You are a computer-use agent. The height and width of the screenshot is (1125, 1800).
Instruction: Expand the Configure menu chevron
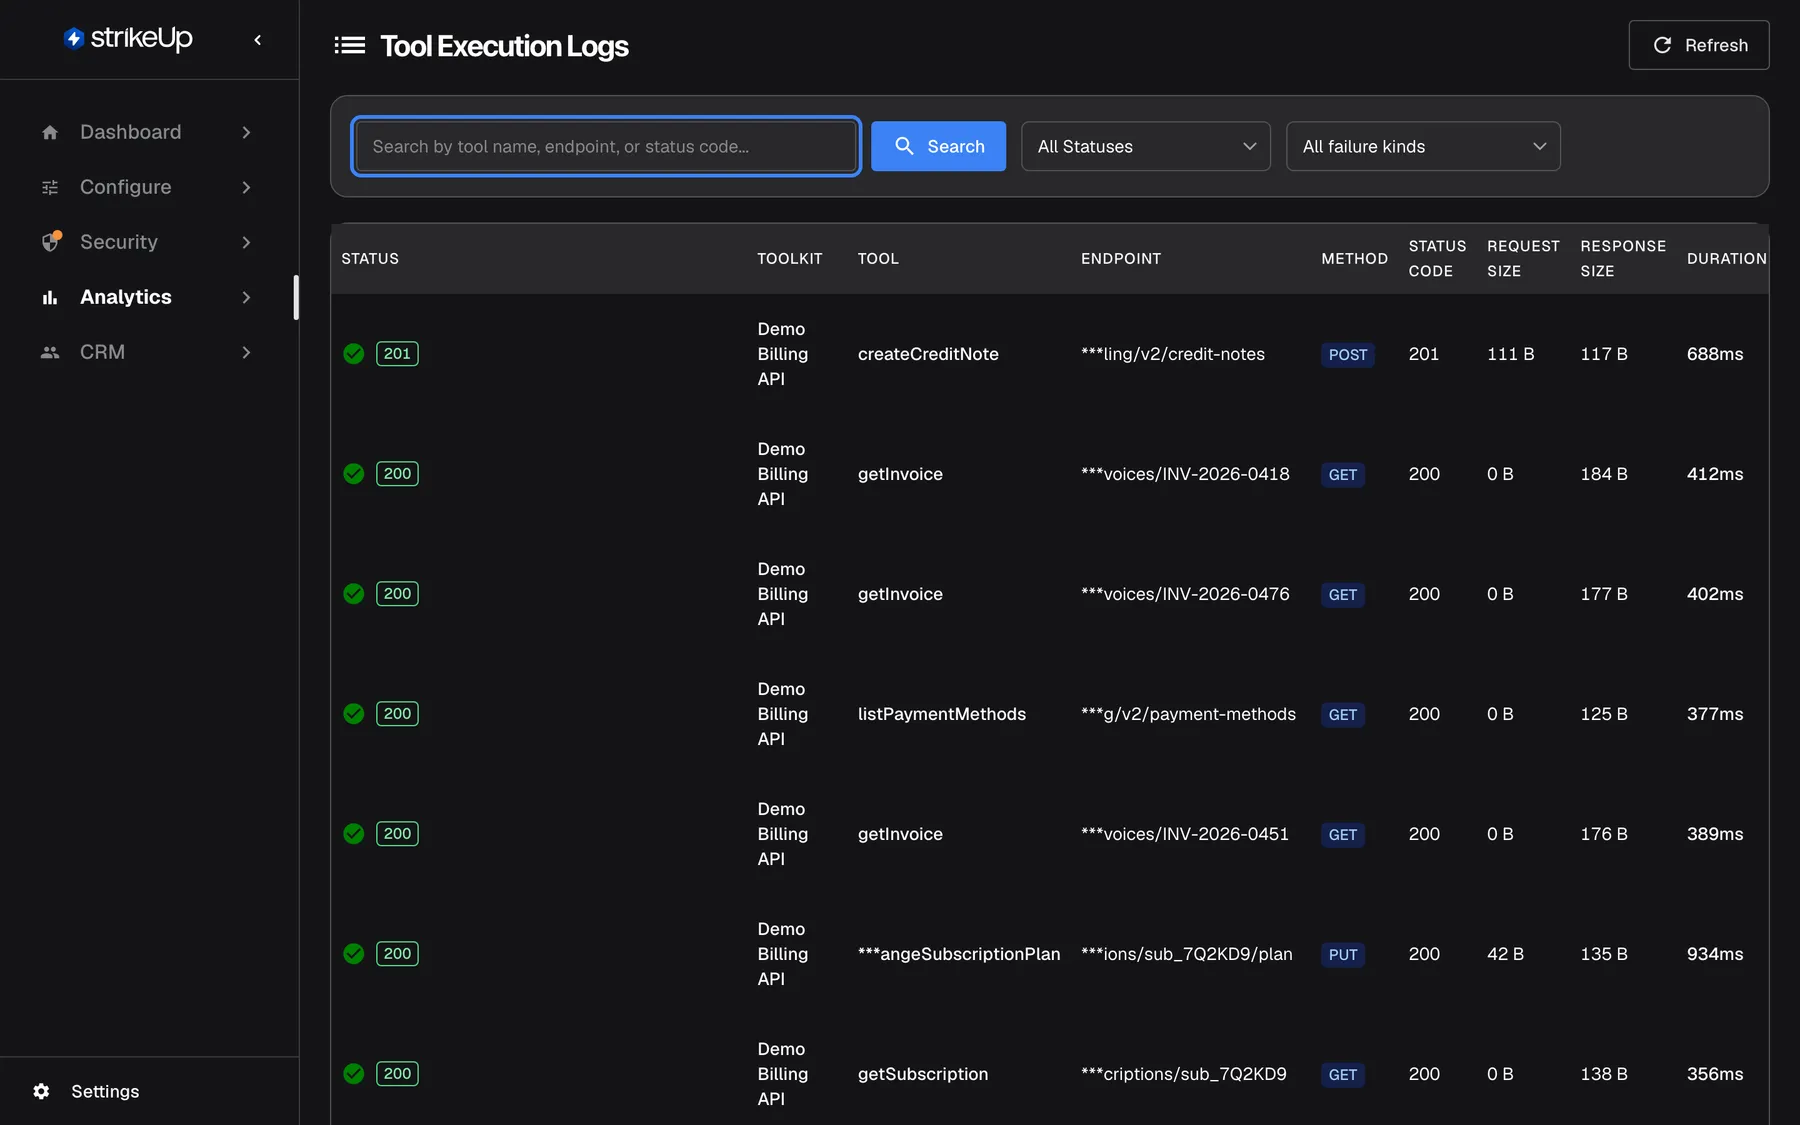tap(246, 187)
